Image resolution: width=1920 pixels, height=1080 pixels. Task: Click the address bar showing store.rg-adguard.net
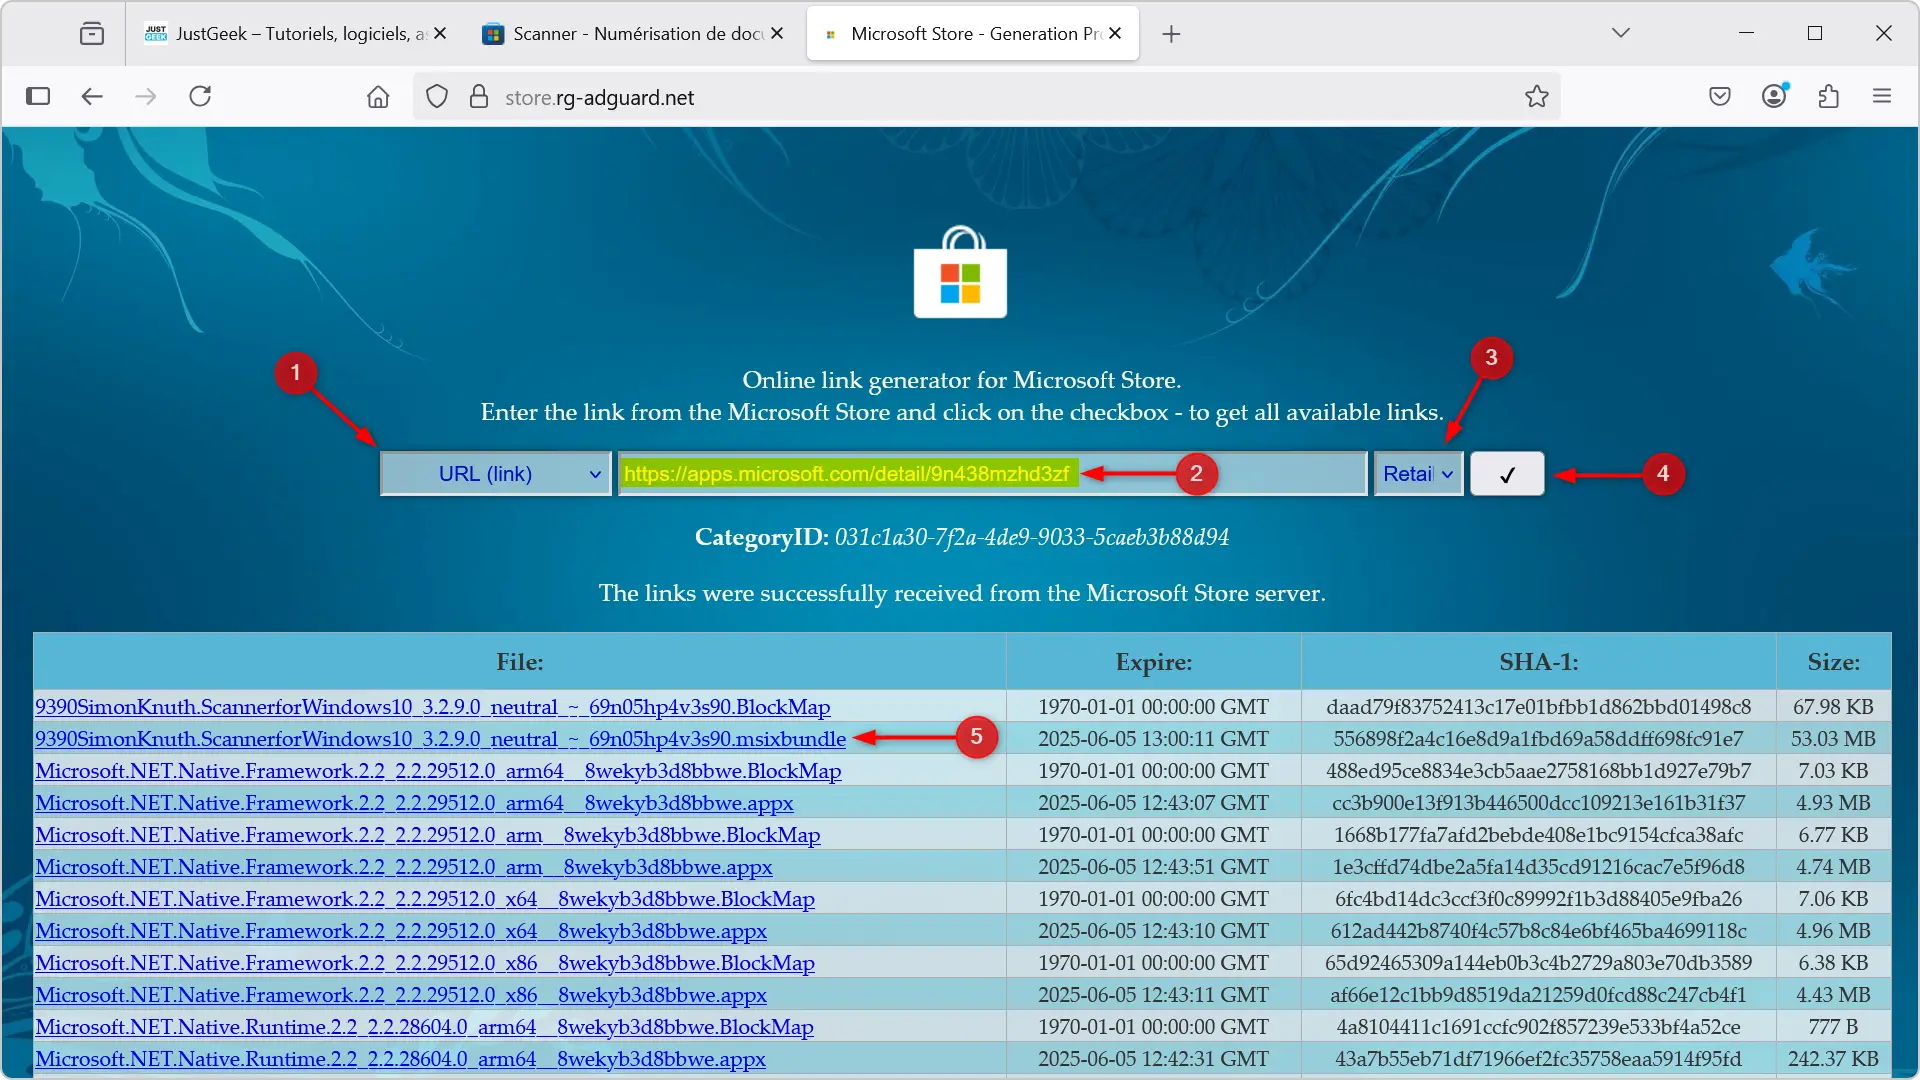985,97
